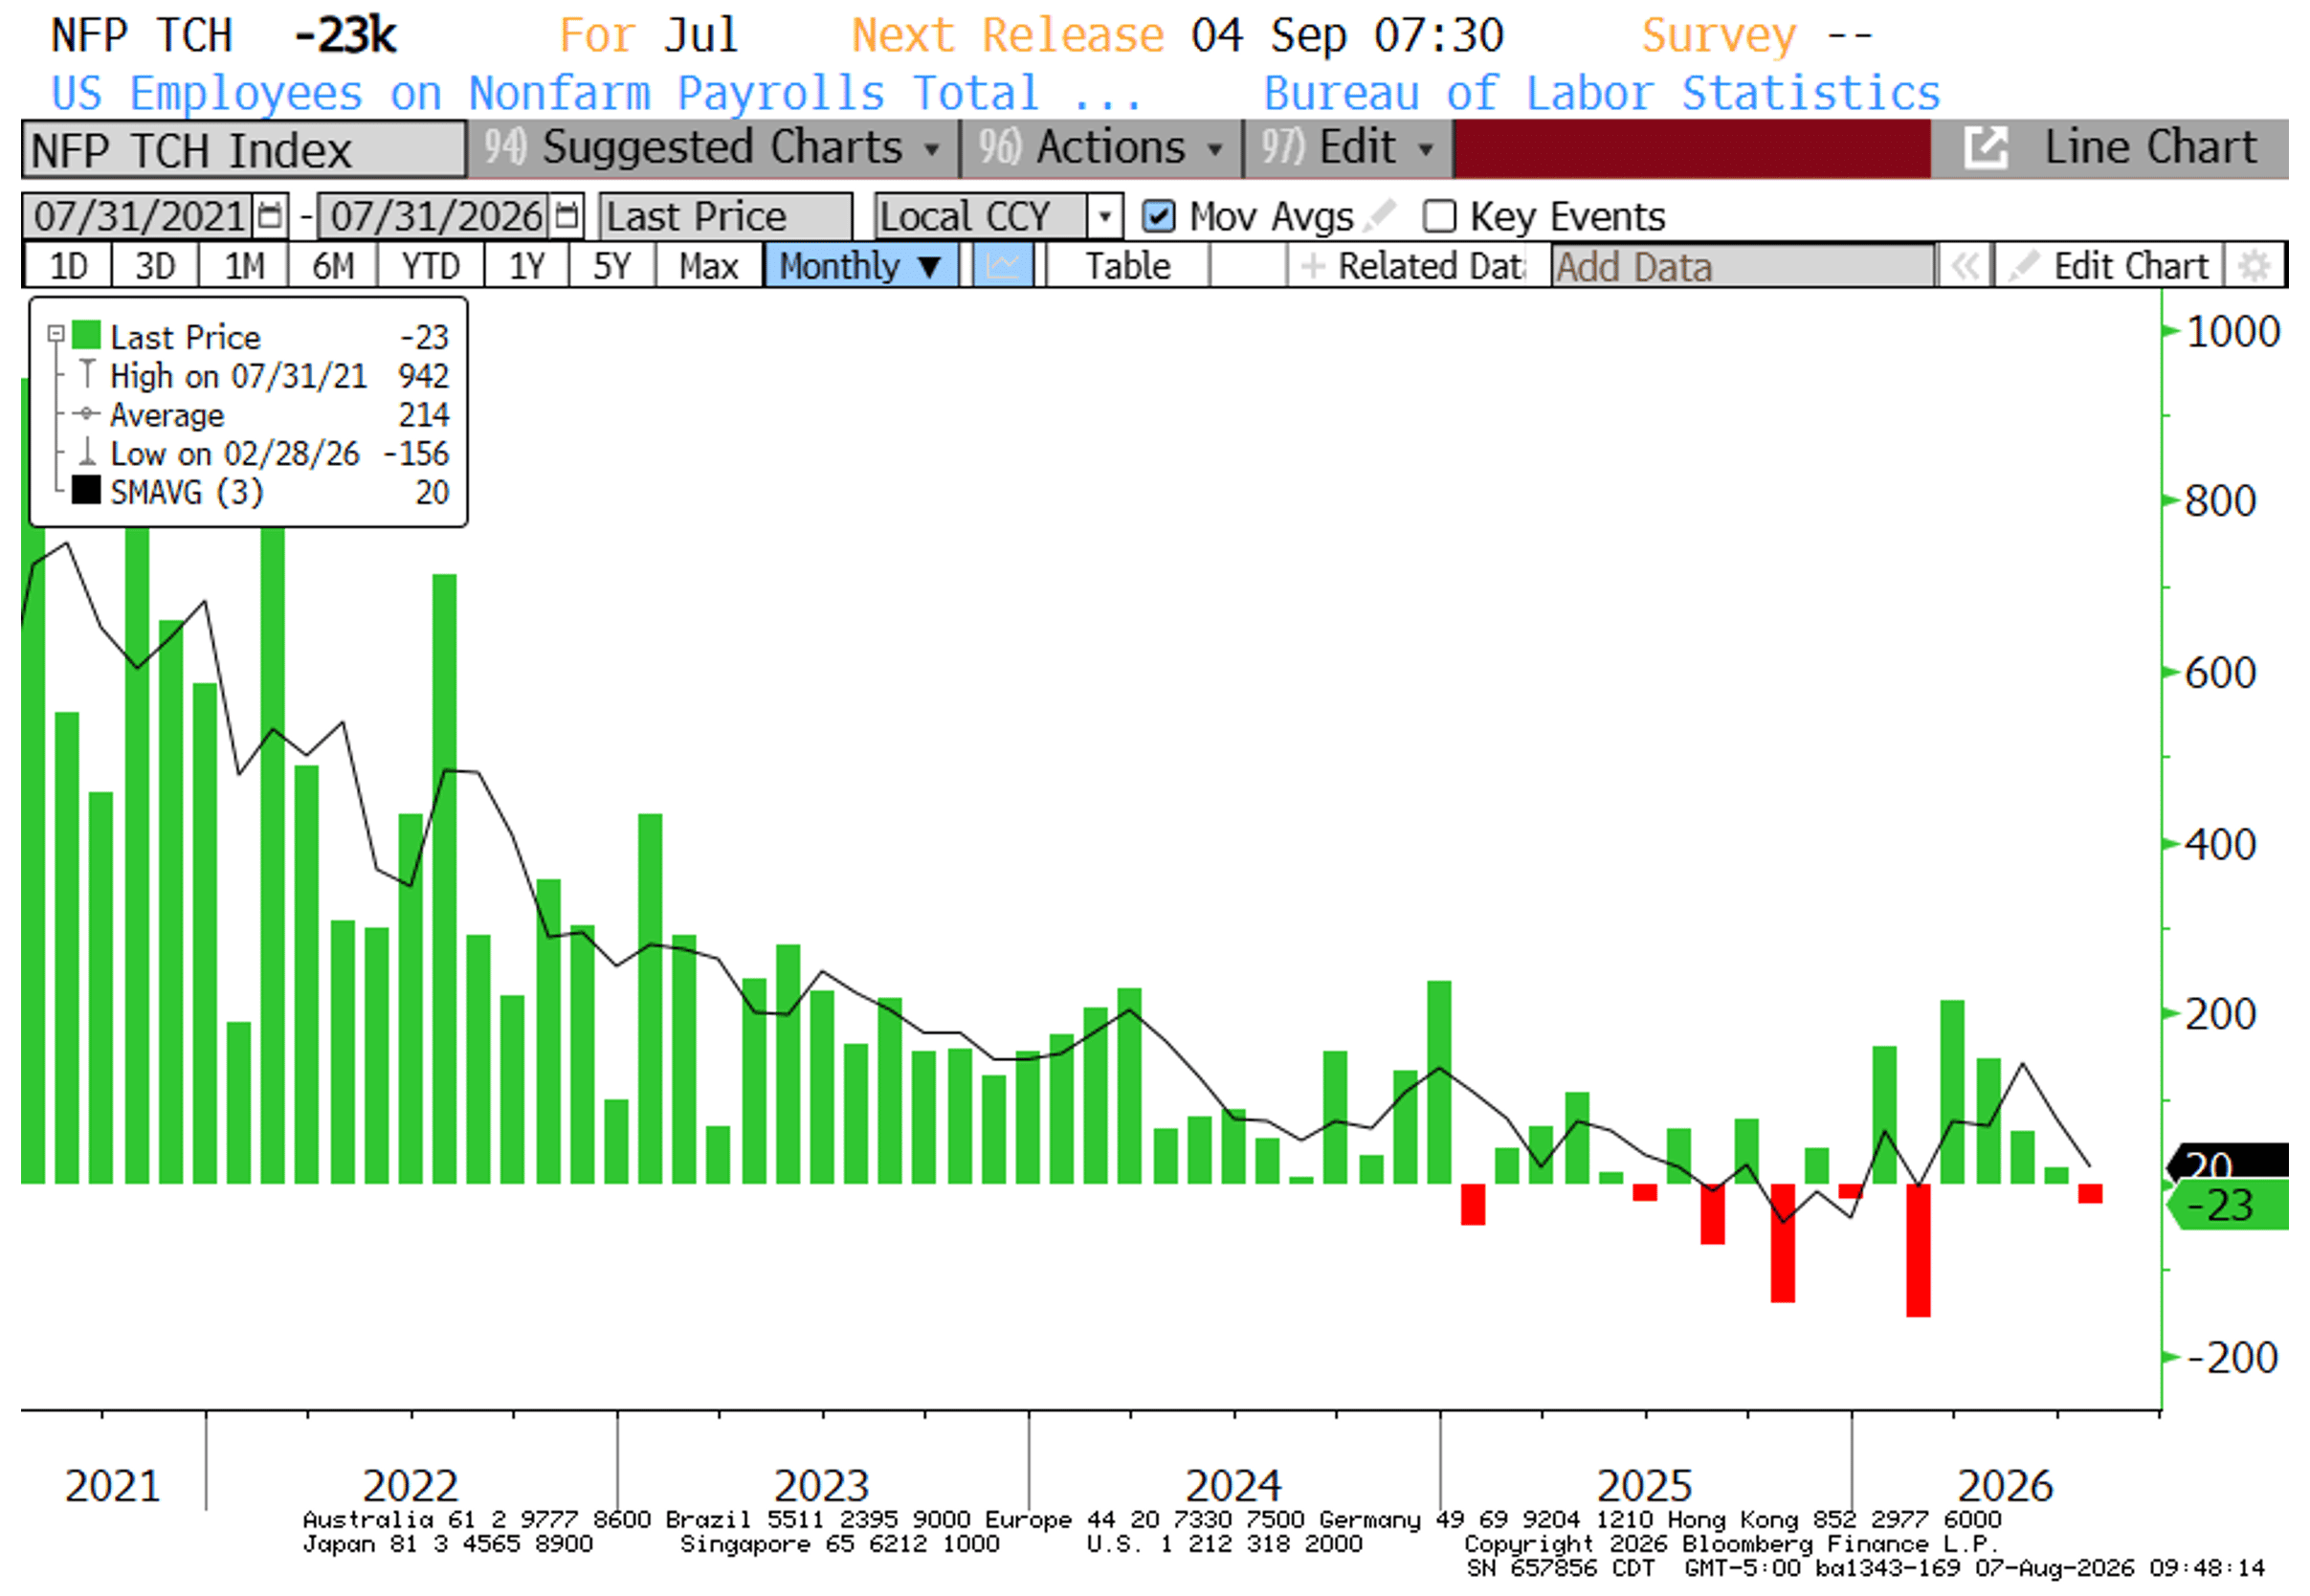Click 'US Employees on Nonfarm Payrolls Total' title
2310x1596 pixels.
coord(595,93)
